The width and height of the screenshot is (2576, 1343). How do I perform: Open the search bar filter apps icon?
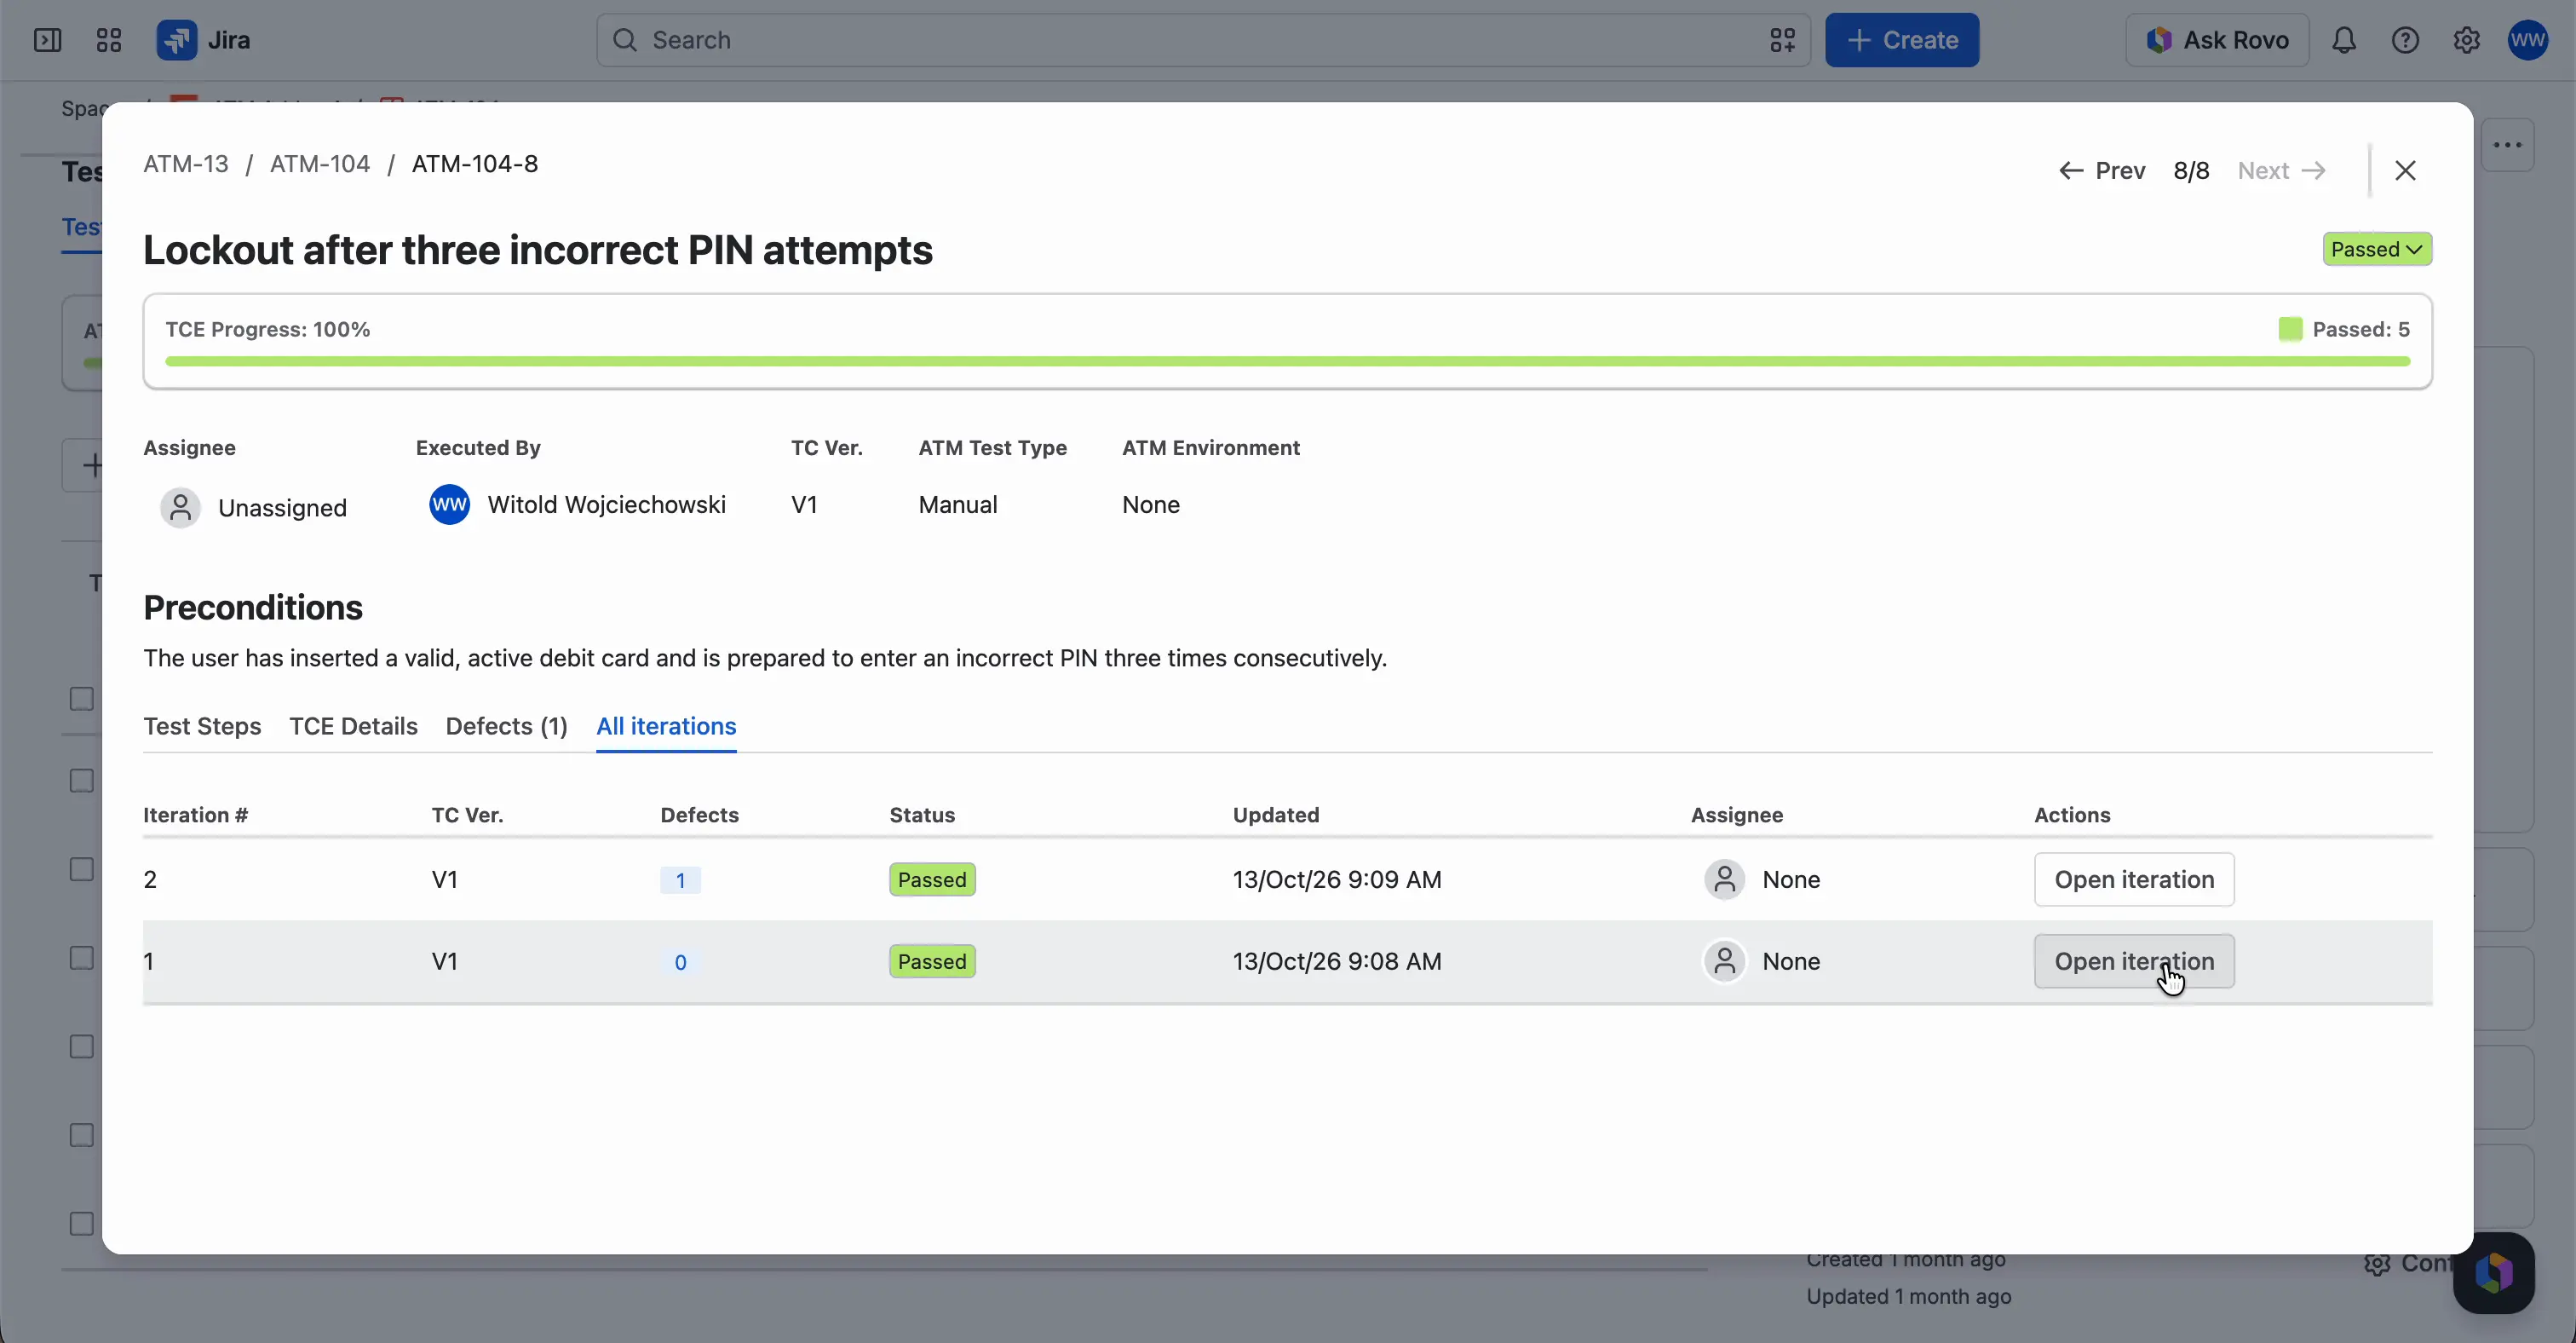[1782, 40]
